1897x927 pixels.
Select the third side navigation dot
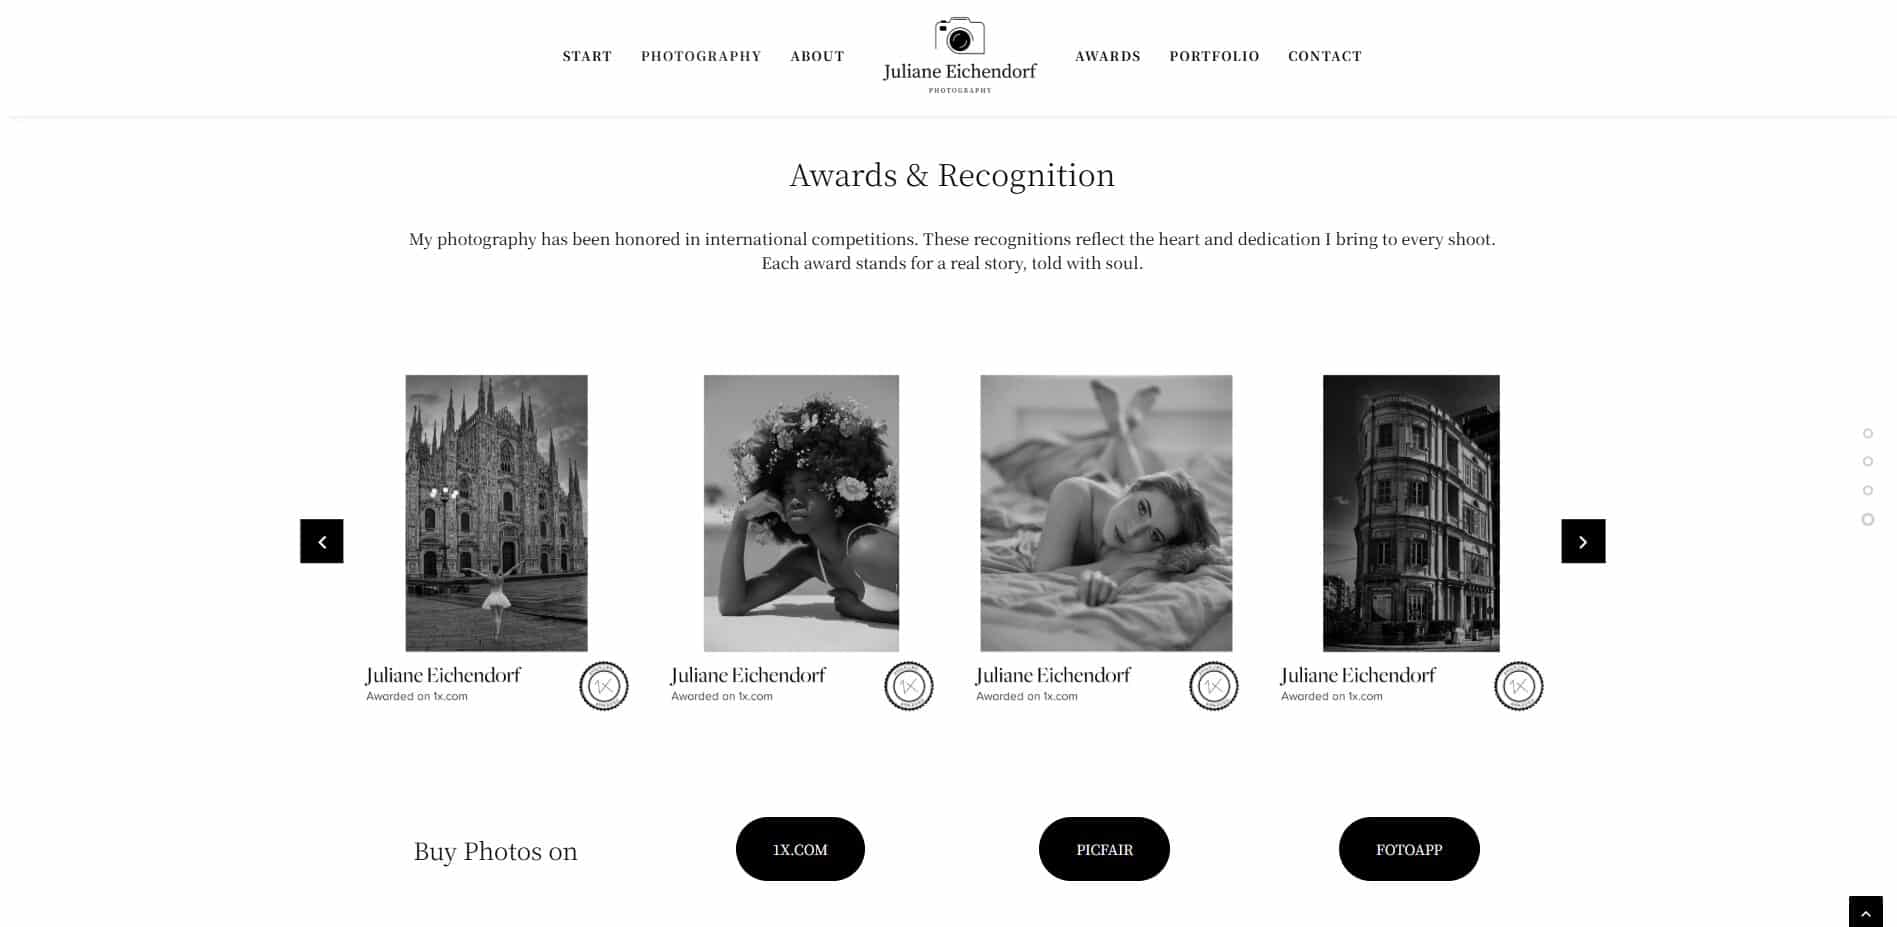point(1867,490)
